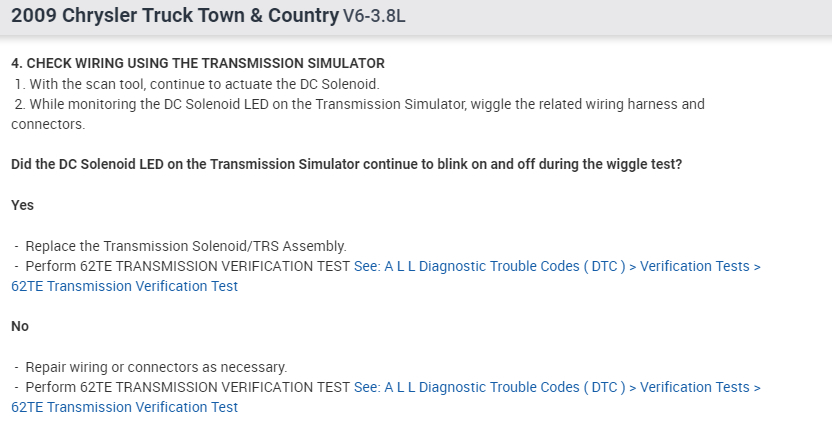
Task: Select the step 4 CHECK WIRING heading
Action: point(197,63)
